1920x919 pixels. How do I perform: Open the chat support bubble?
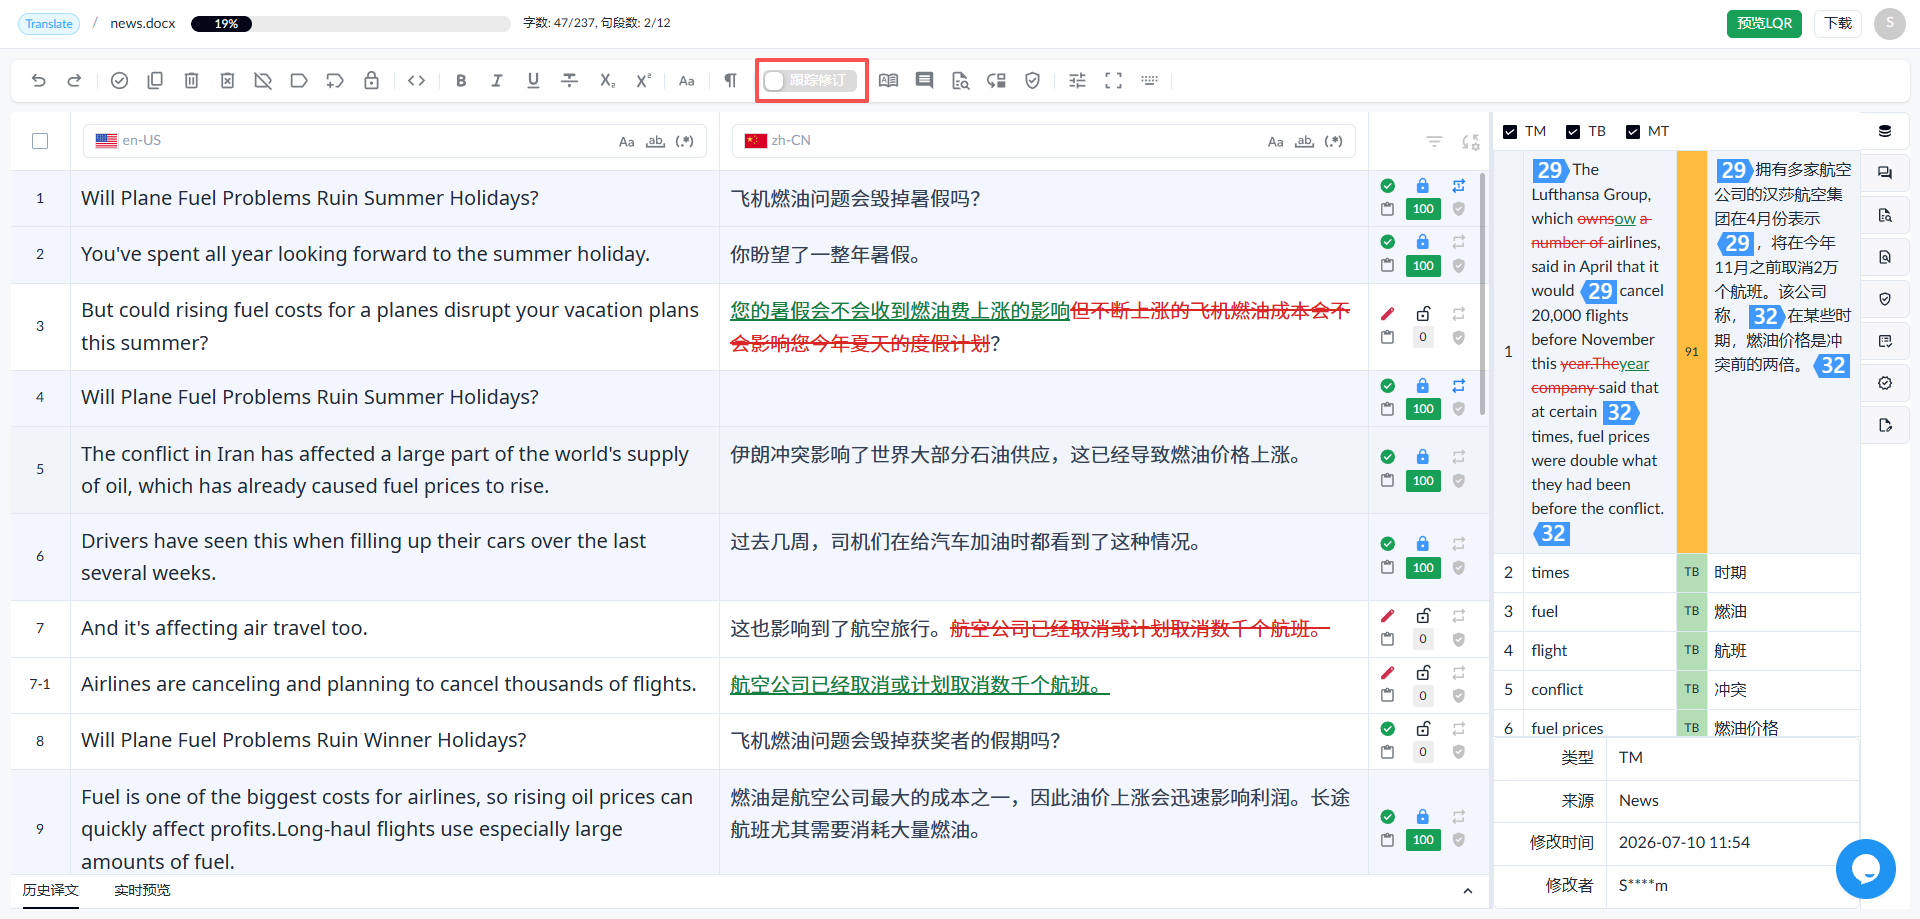point(1866,869)
